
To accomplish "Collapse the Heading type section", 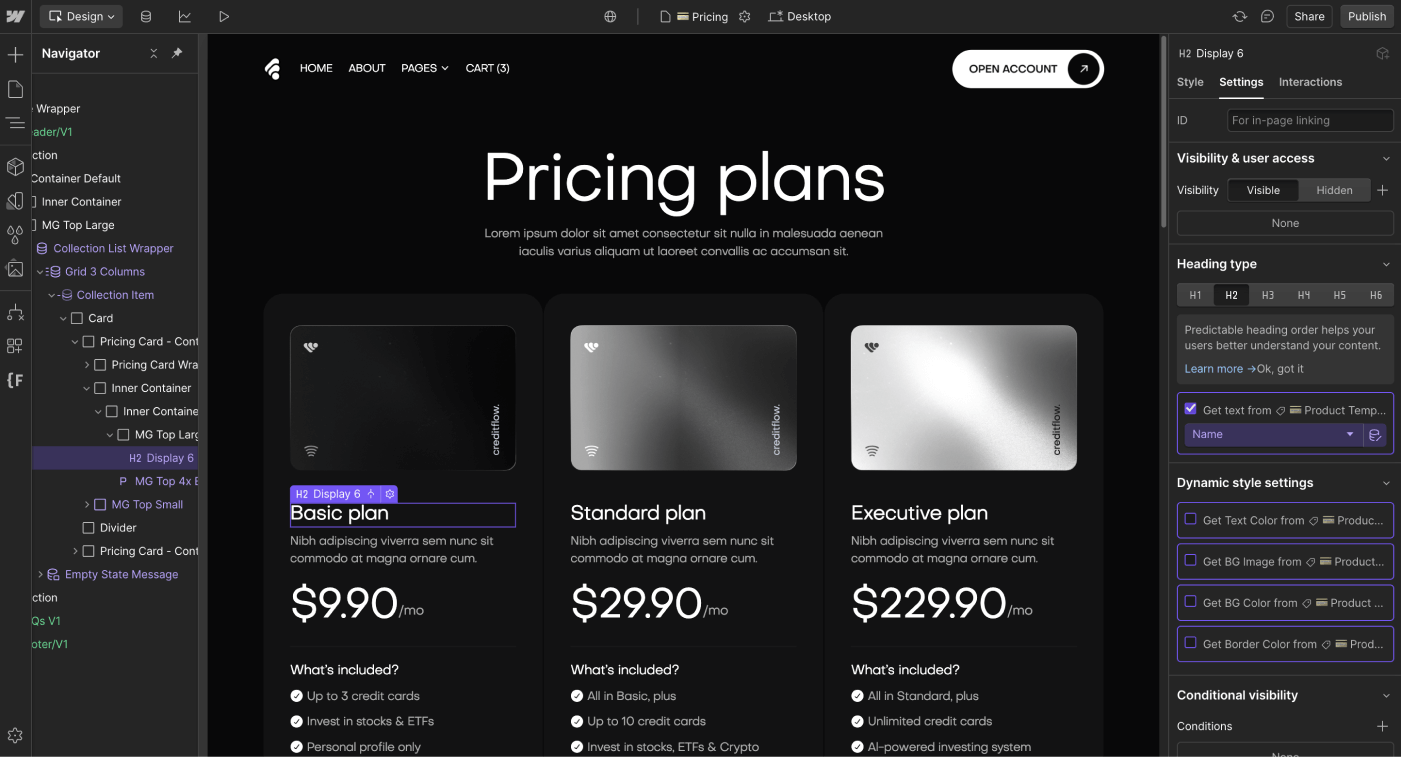I will [x=1386, y=263].
